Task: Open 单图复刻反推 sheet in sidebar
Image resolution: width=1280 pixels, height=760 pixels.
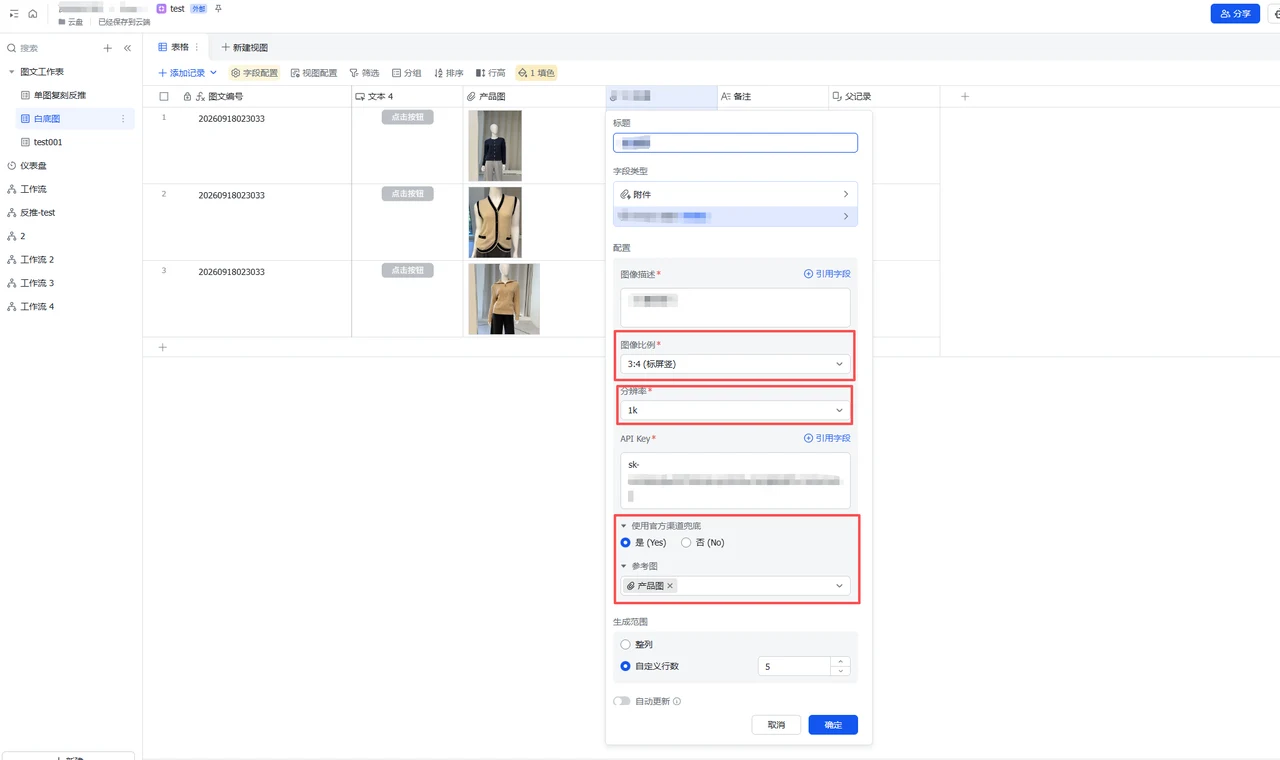Action: point(60,95)
